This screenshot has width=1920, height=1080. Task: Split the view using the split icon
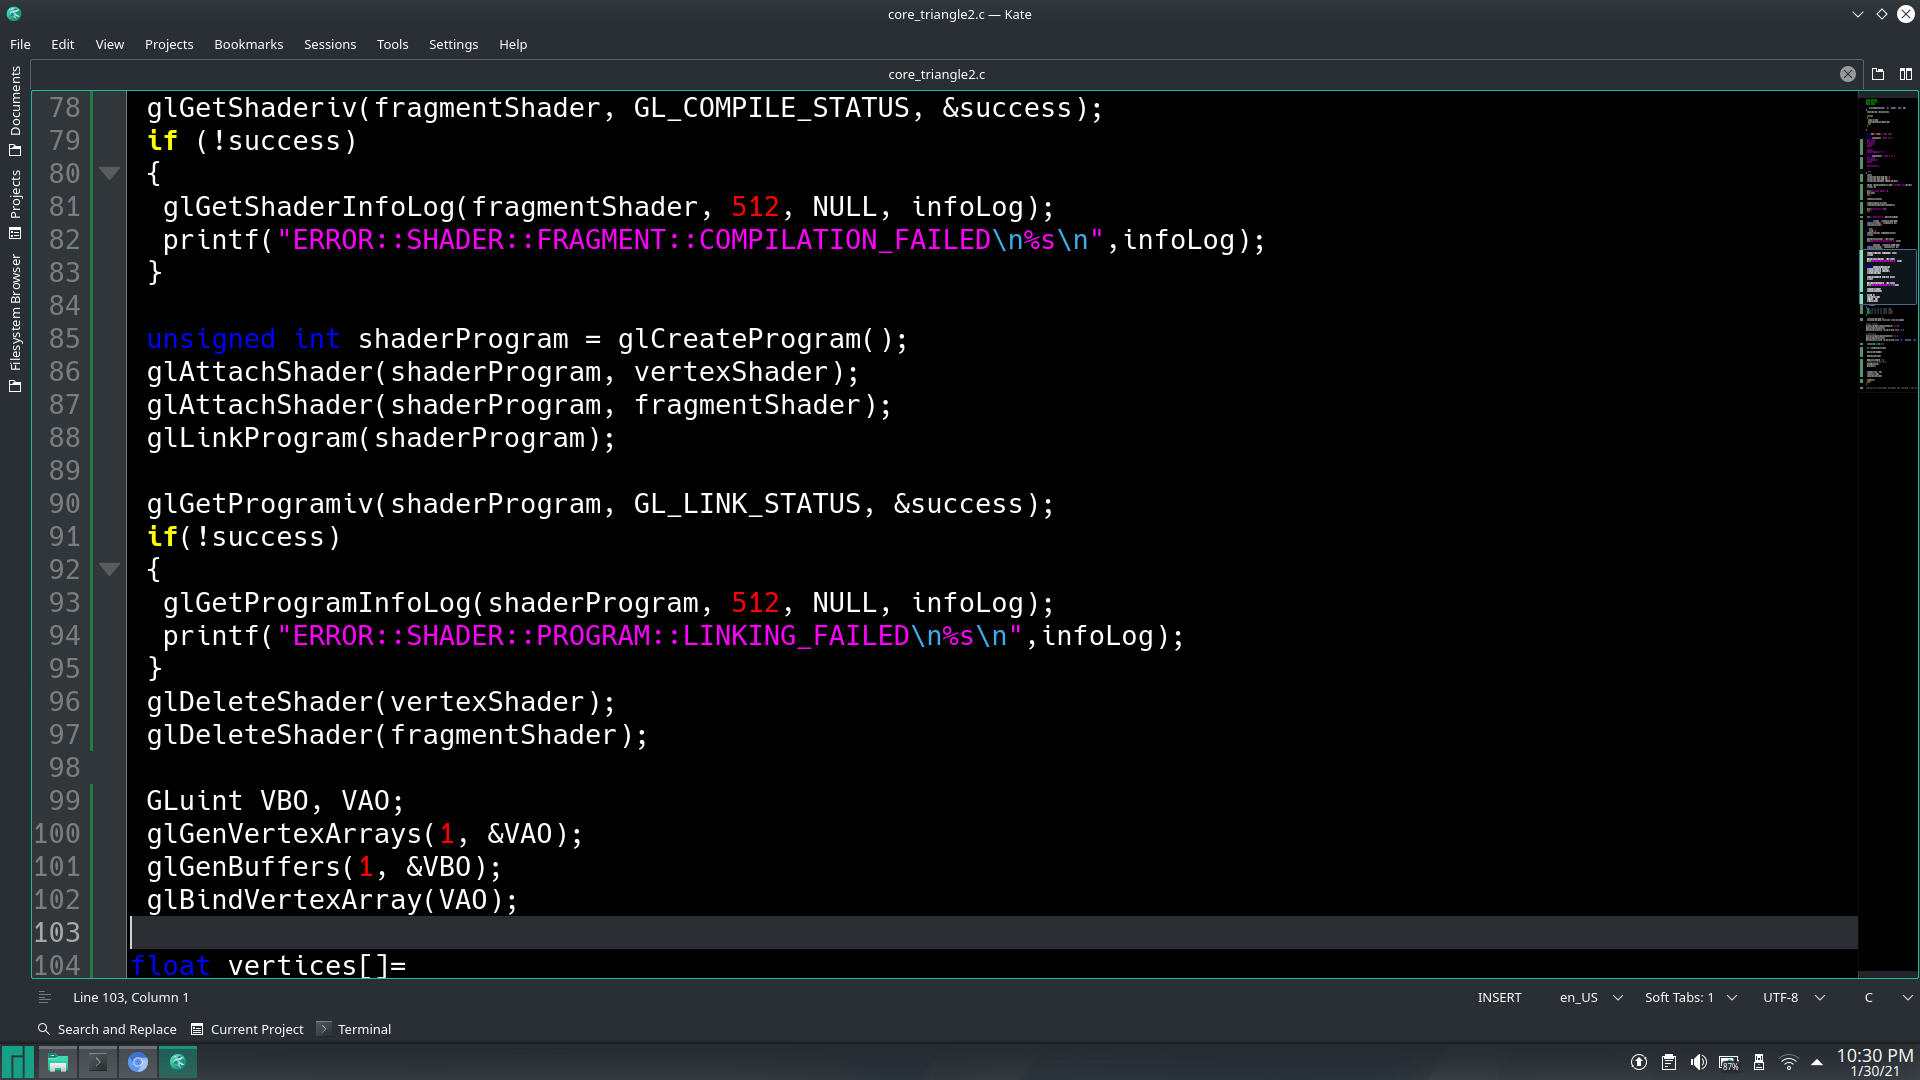click(x=1906, y=73)
